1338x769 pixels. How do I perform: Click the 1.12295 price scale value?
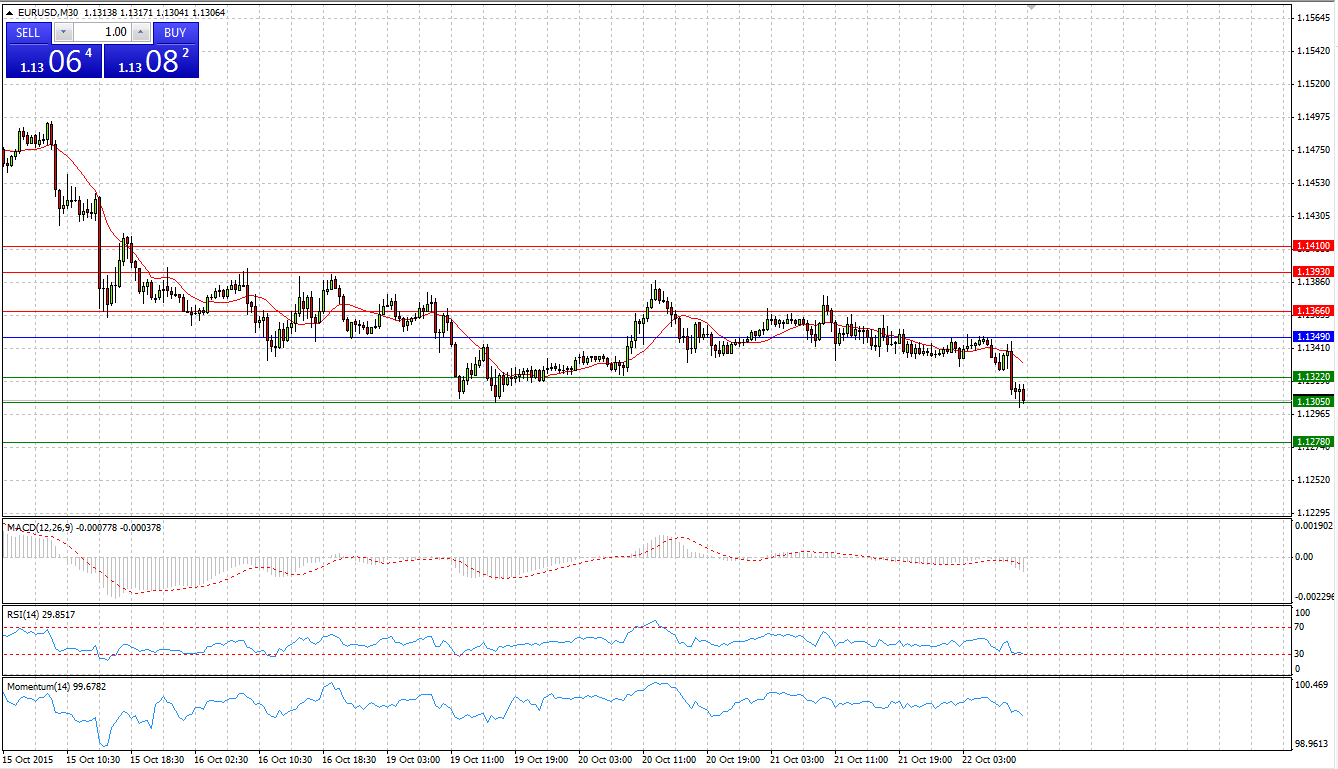pyautogui.click(x=1311, y=512)
